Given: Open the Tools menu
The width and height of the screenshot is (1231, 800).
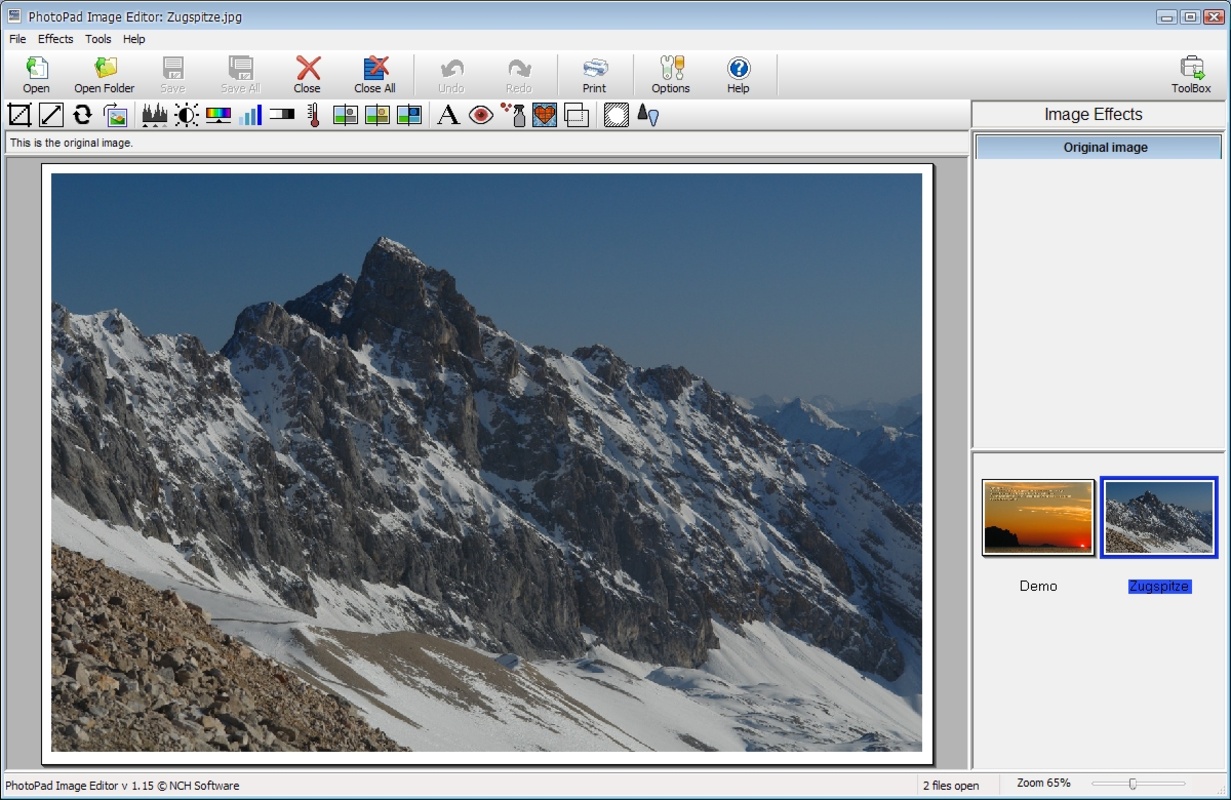Looking at the screenshot, I should (98, 39).
